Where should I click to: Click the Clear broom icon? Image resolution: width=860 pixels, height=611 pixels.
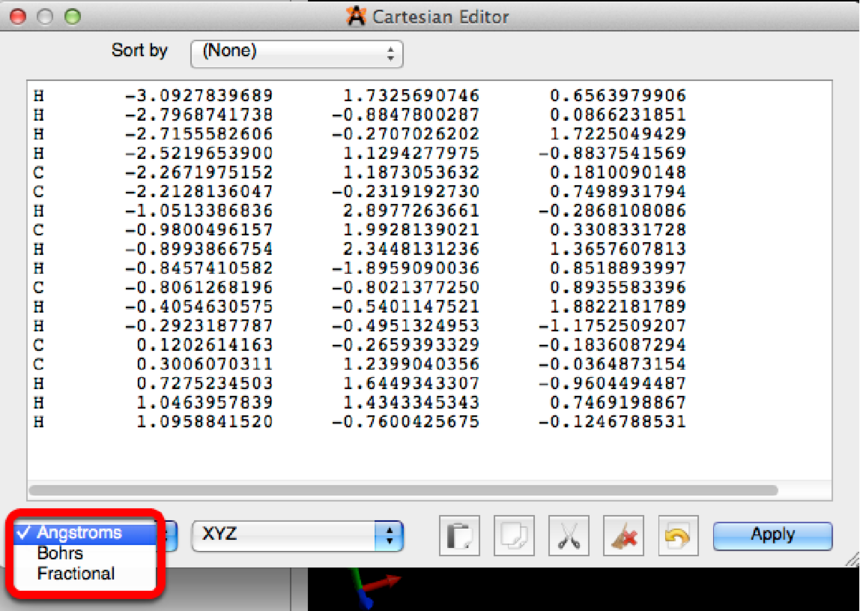(x=623, y=536)
